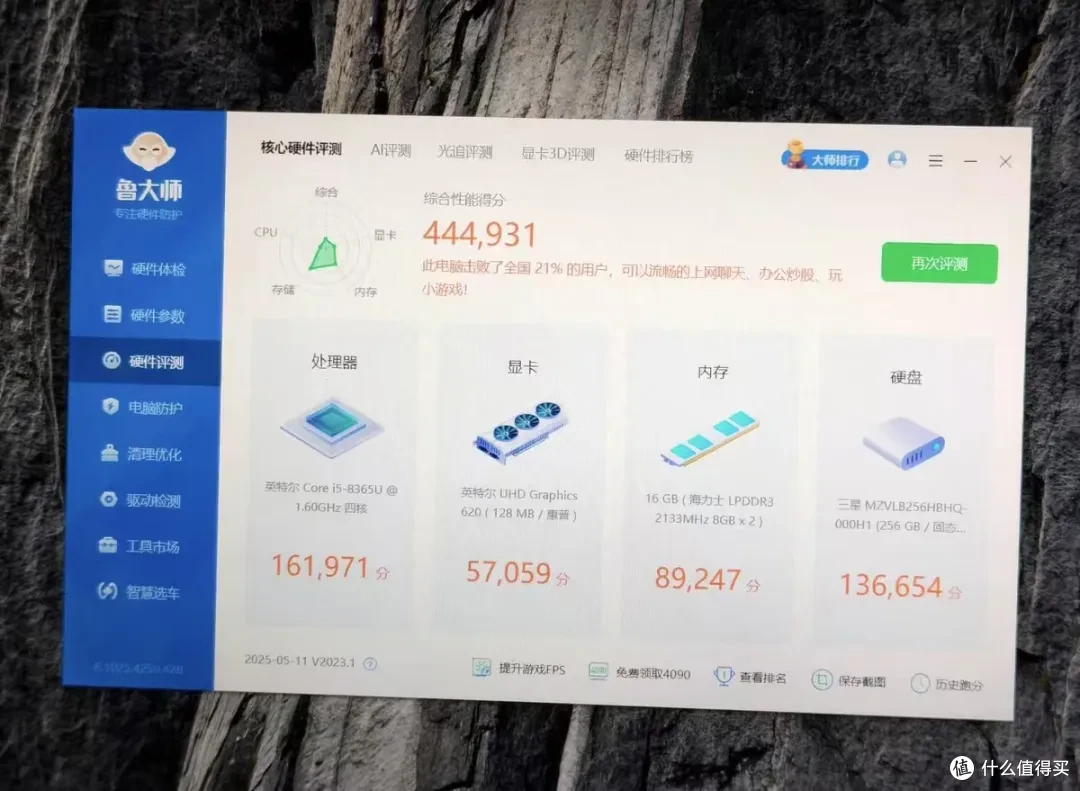Open 大师排行 master ranking badge
This screenshot has height=791, width=1080.
pos(825,157)
